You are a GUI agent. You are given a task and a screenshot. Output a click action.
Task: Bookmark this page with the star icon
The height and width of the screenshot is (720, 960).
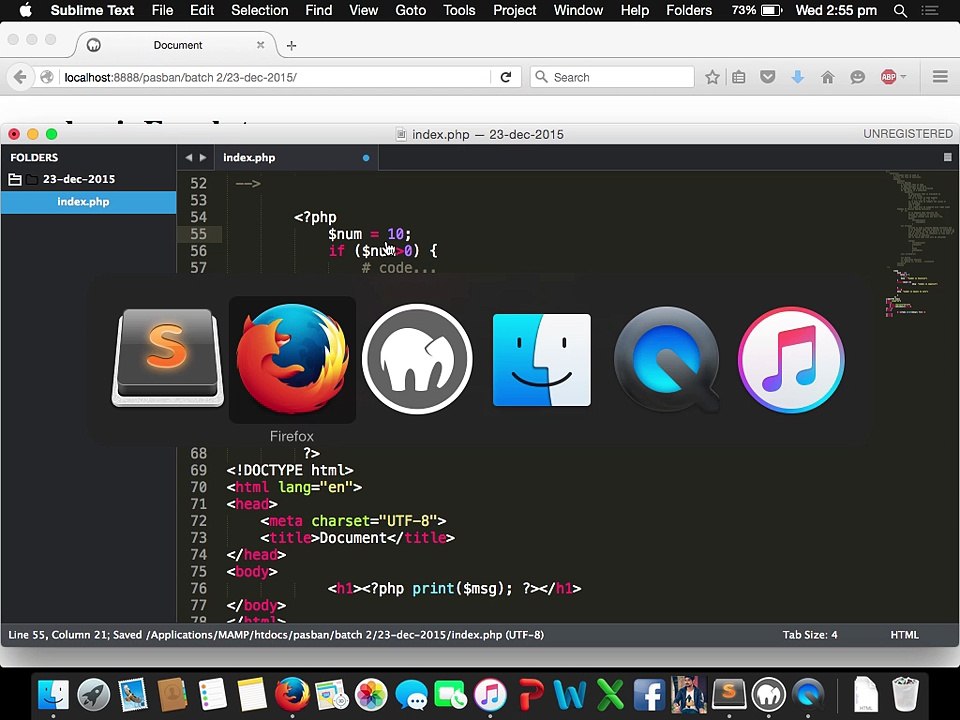711,77
